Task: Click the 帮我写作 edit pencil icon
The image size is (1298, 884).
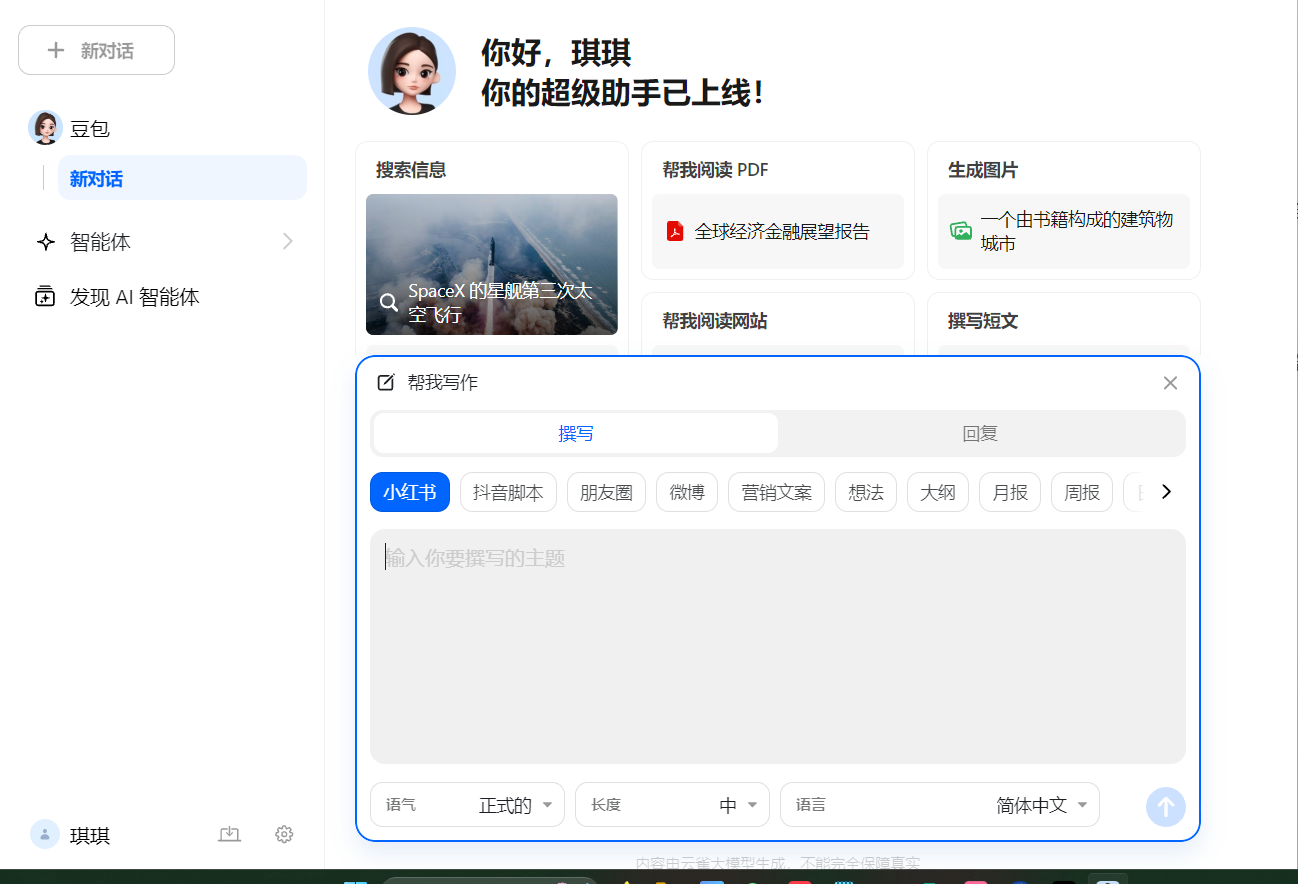Action: coord(386,382)
